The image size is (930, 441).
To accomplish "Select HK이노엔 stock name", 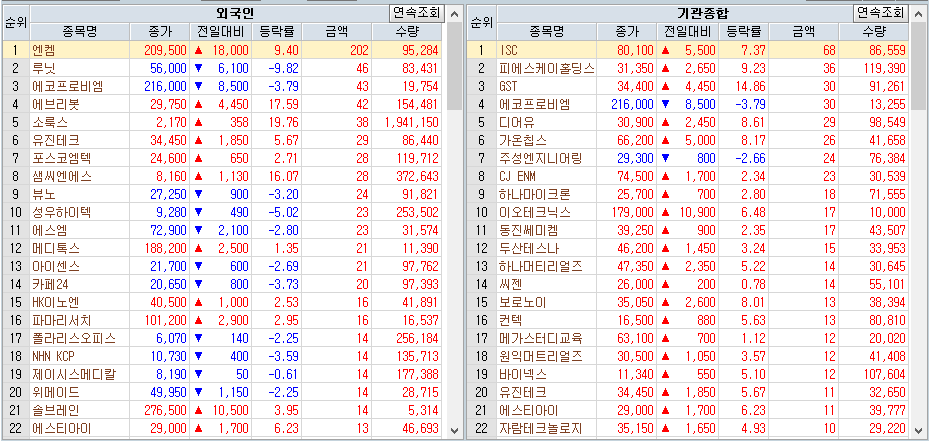I will pos(55,302).
